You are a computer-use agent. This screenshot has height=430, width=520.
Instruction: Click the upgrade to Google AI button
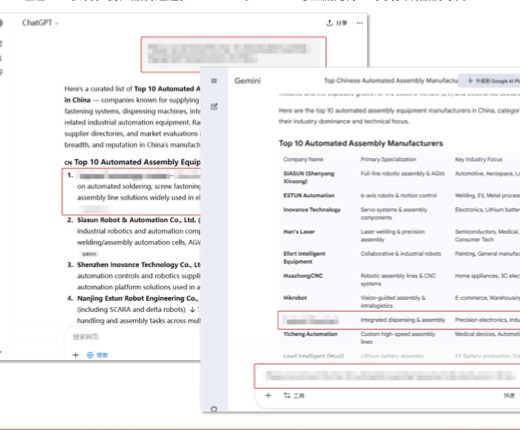pyautogui.click(x=490, y=81)
